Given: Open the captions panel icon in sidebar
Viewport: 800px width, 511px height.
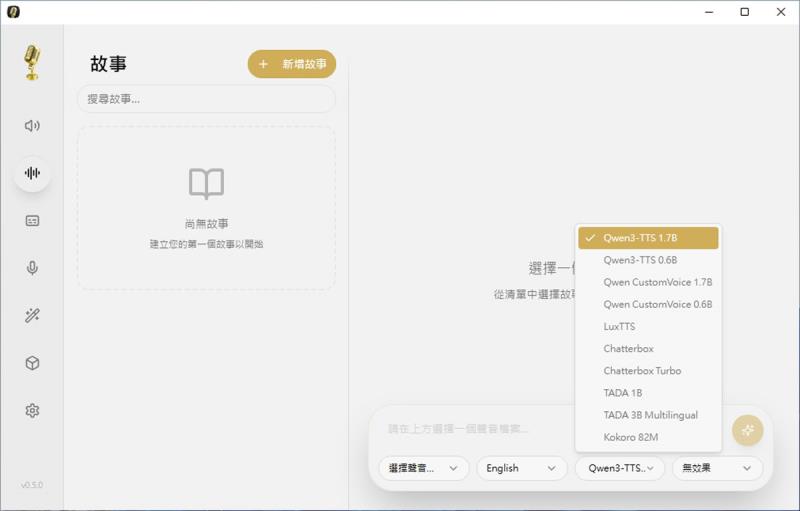Looking at the screenshot, I should point(32,221).
